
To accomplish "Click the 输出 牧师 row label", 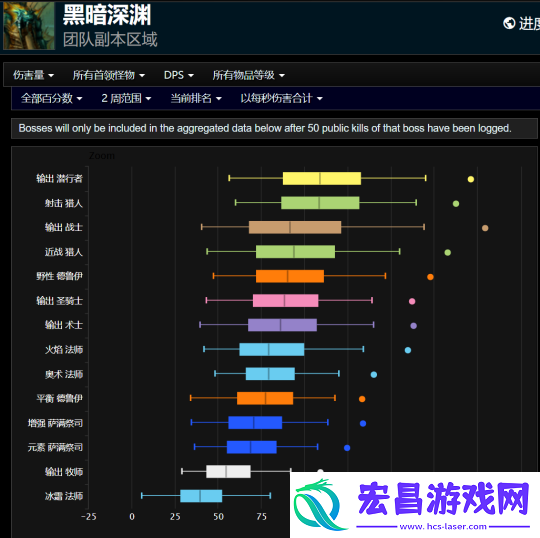I will (64, 472).
